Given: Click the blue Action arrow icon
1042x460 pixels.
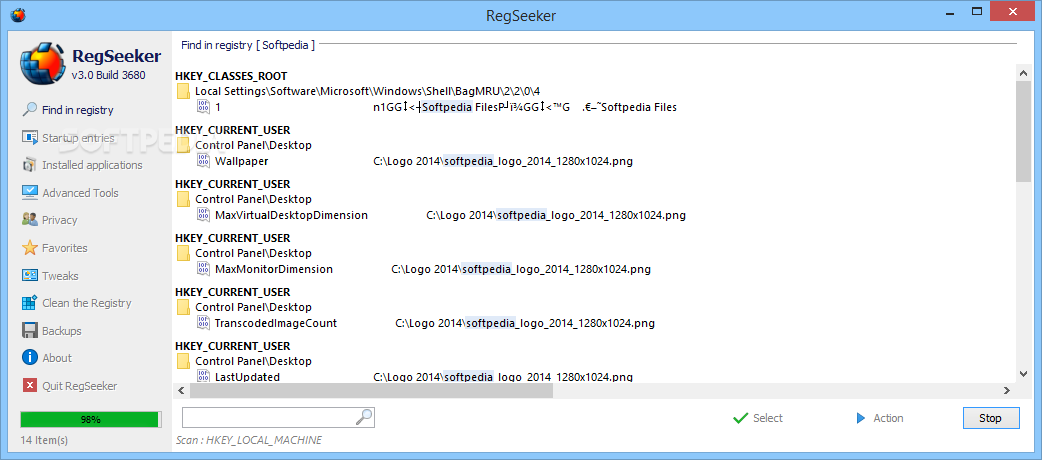Looking at the screenshot, I should (861, 418).
